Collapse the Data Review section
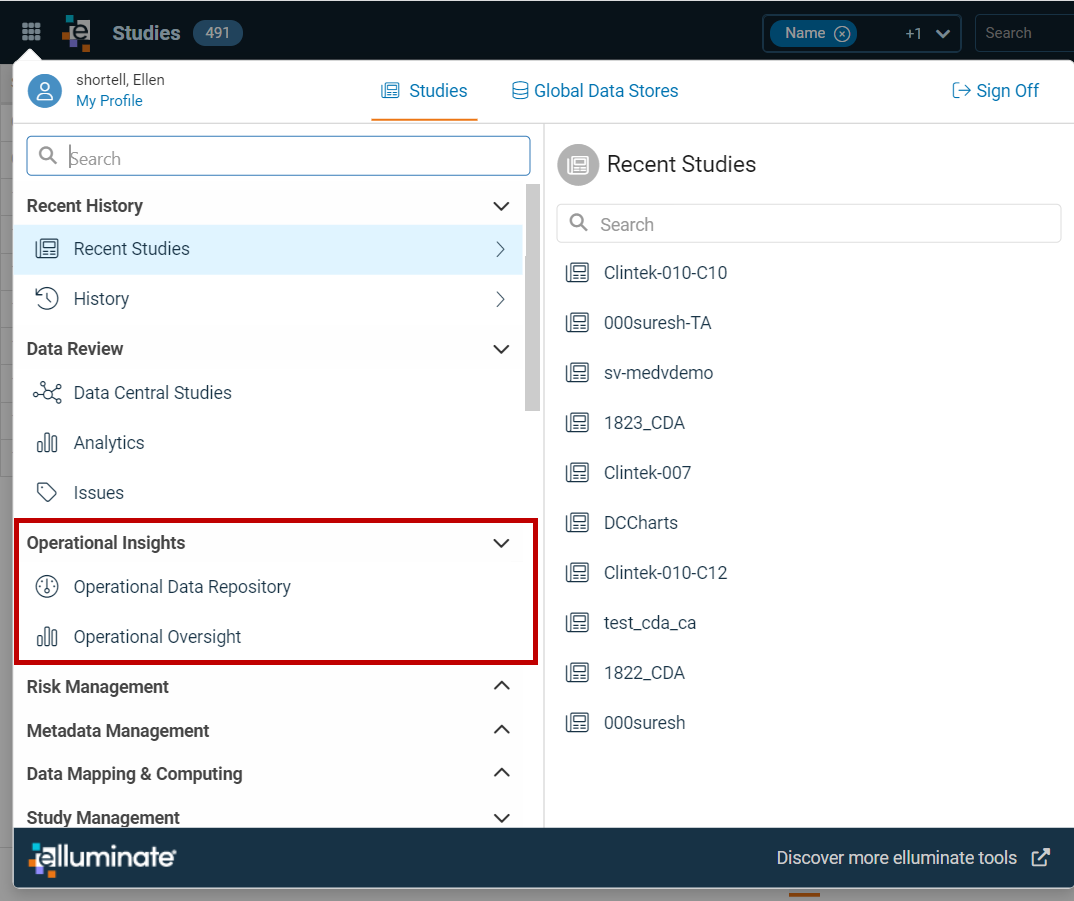Image resolution: width=1074 pixels, height=901 pixels. click(x=501, y=349)
